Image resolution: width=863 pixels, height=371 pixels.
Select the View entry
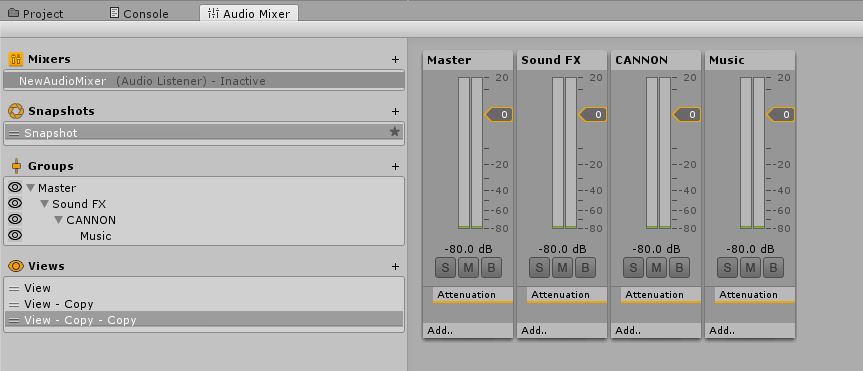coord(204,288)
